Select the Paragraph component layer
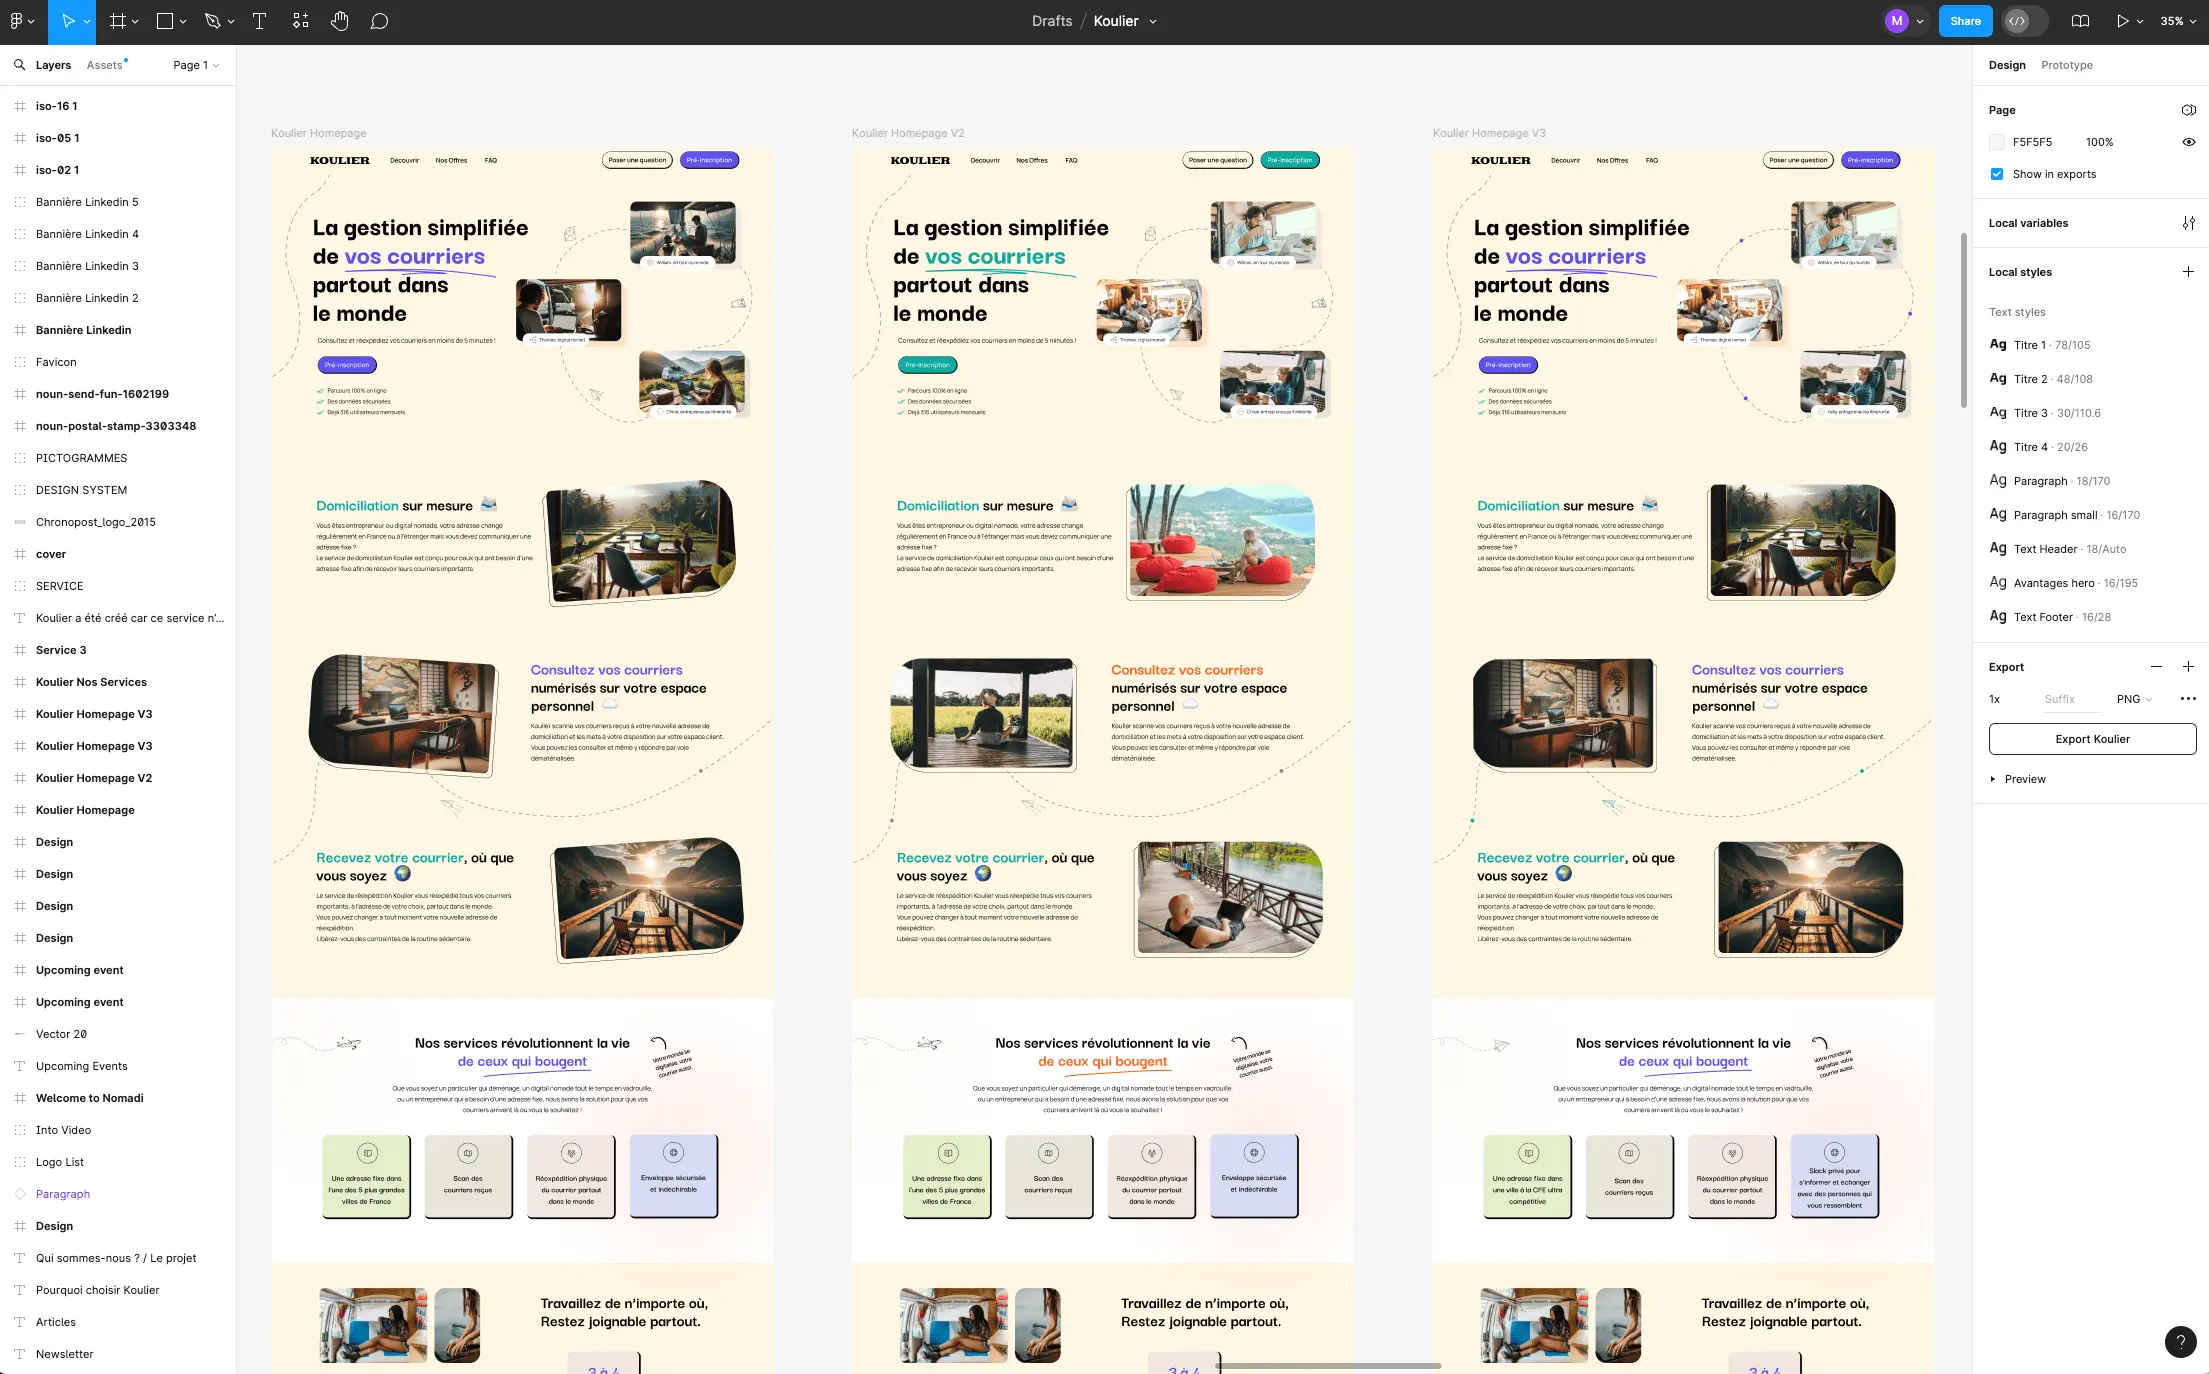The width and height of the screenshot is (2209, 1374). tap(63, 1194)
